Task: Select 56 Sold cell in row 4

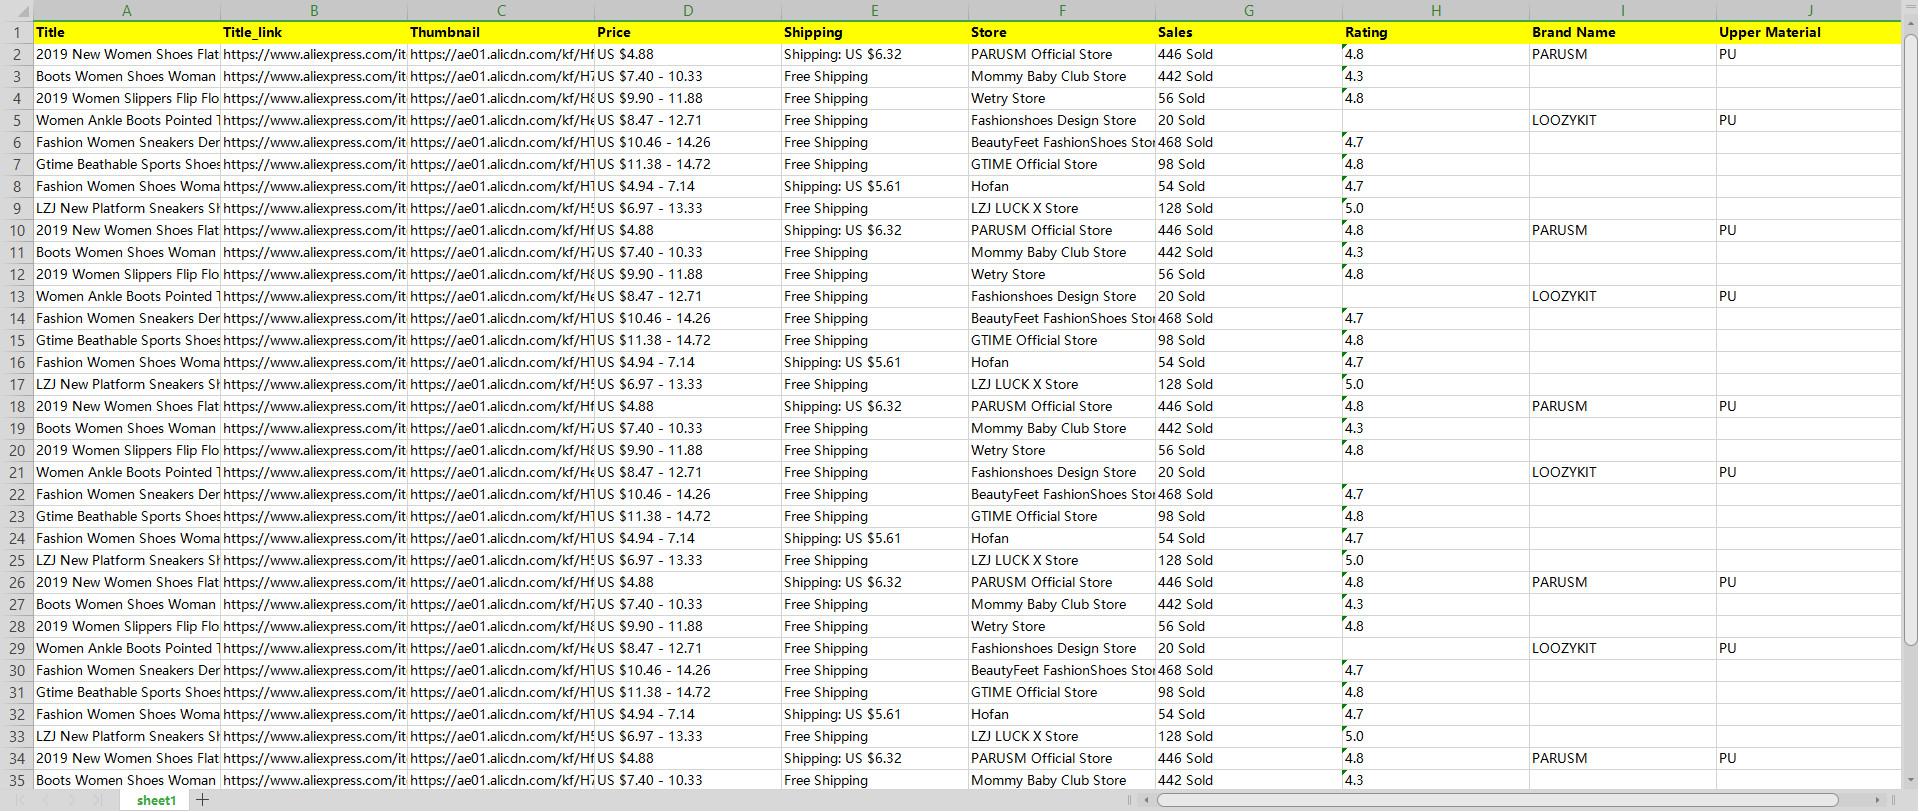Action: click(1249, 98)
